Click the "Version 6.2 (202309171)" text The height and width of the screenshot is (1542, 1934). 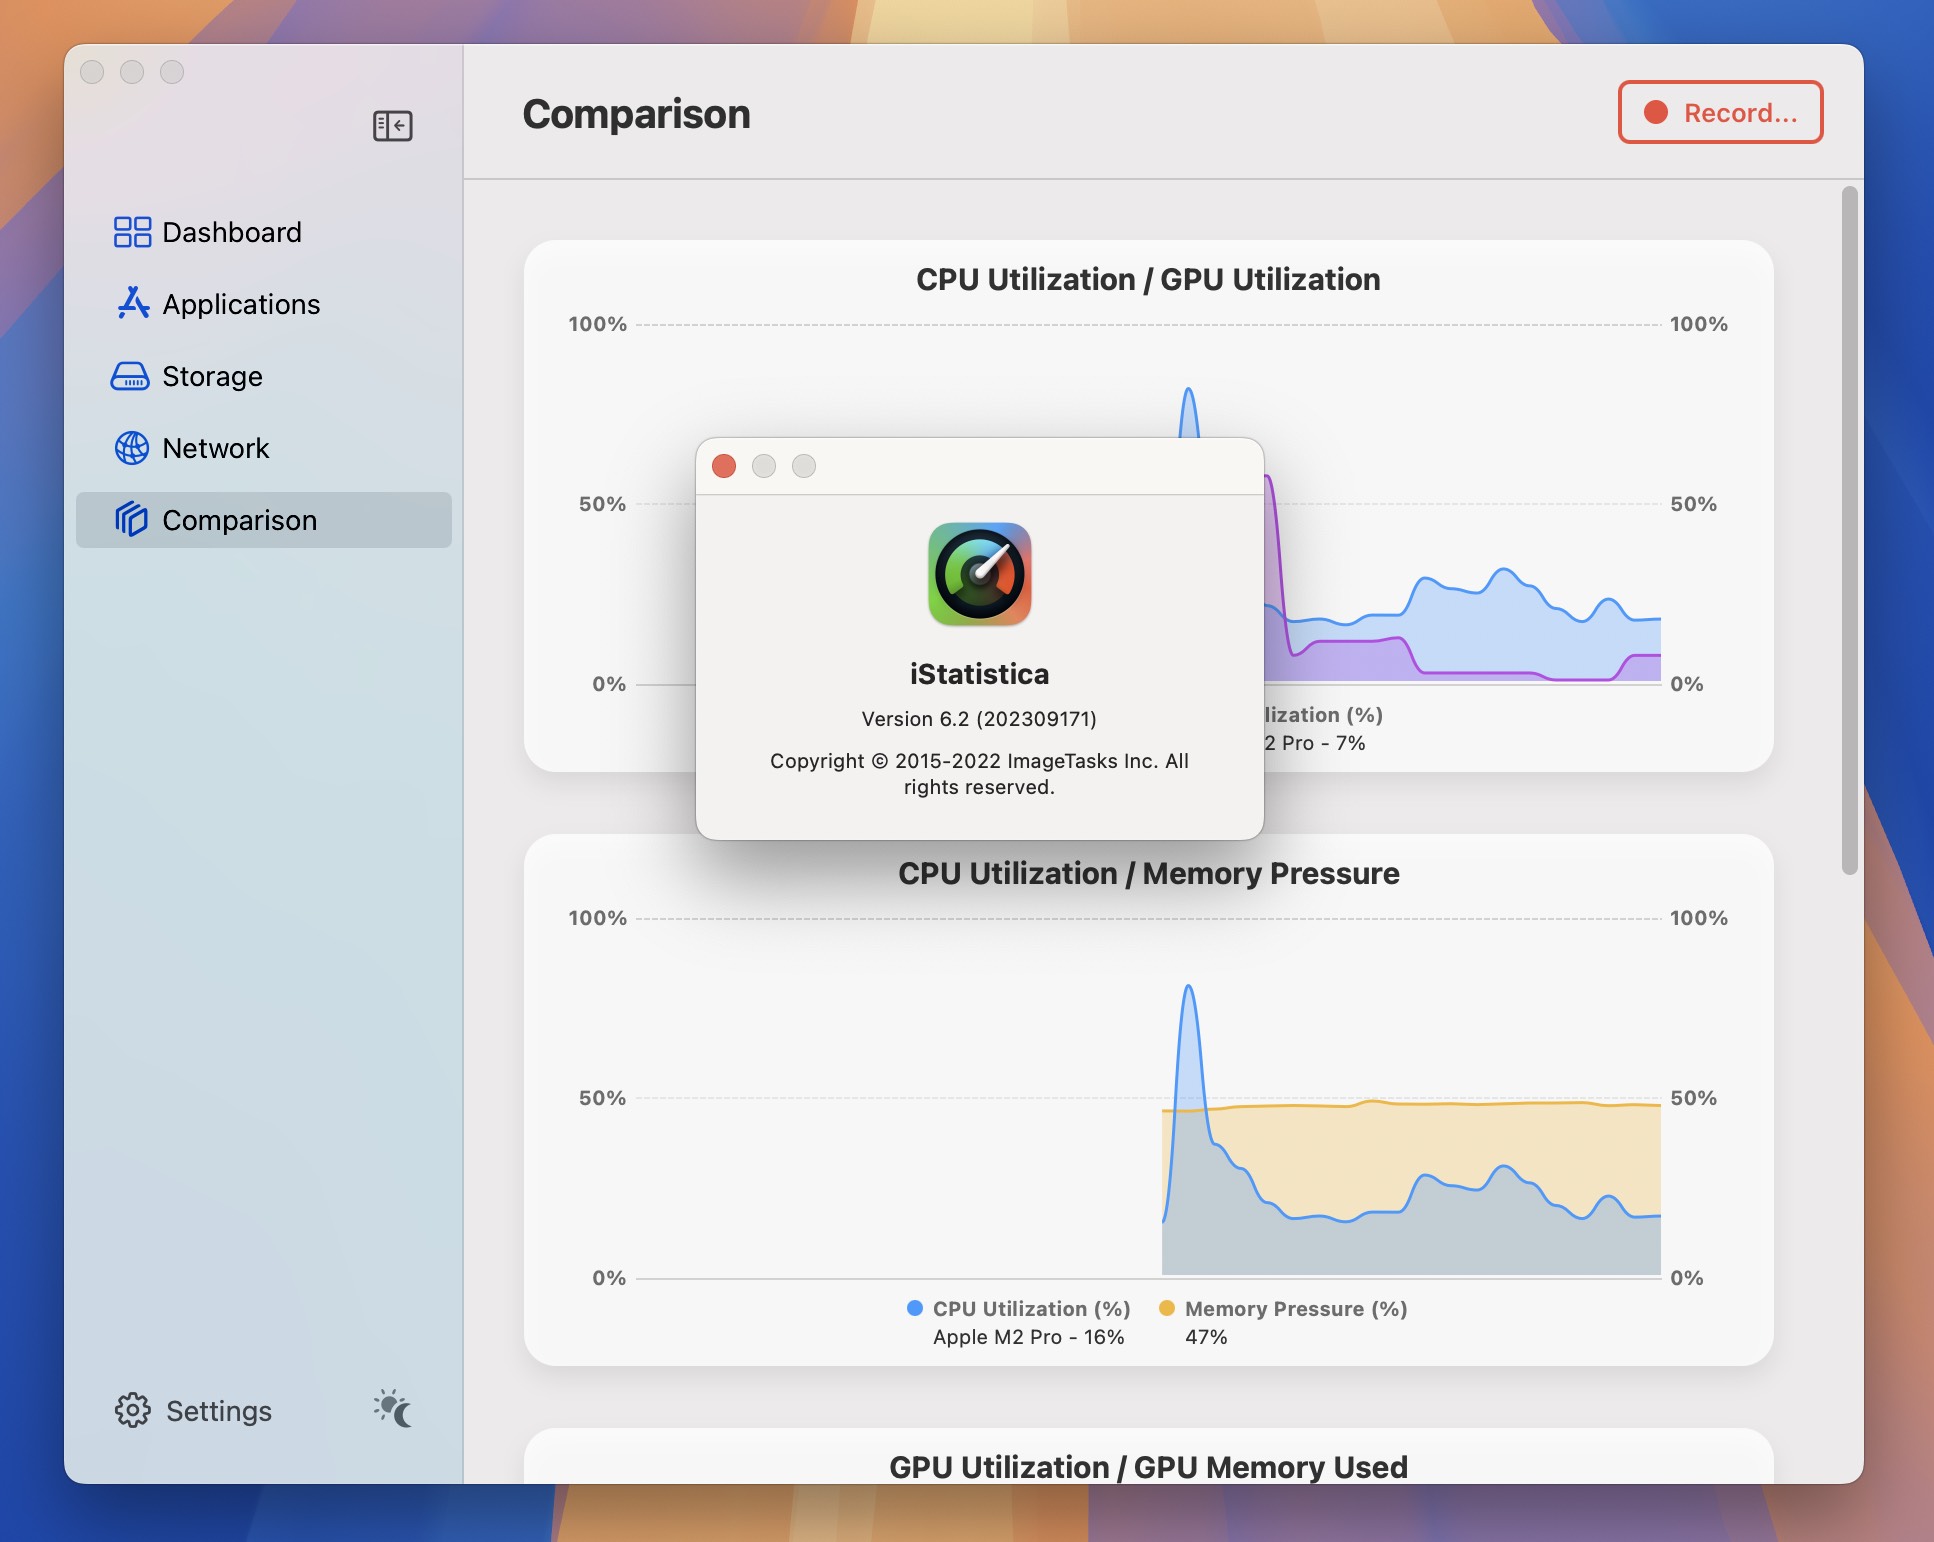[980, 719]
